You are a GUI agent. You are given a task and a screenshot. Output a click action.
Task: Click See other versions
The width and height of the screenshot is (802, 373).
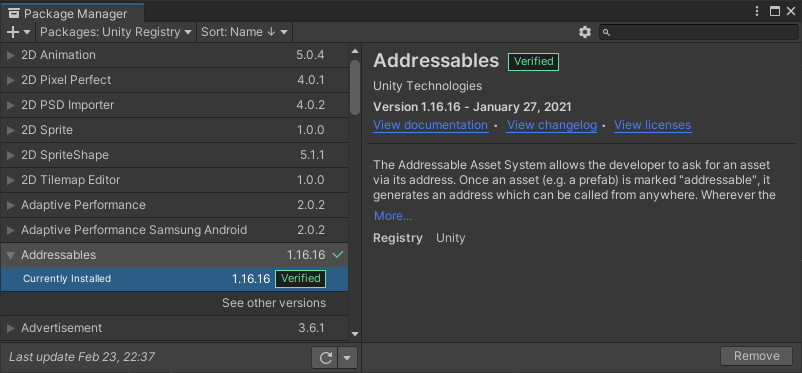tap(274, 303)
